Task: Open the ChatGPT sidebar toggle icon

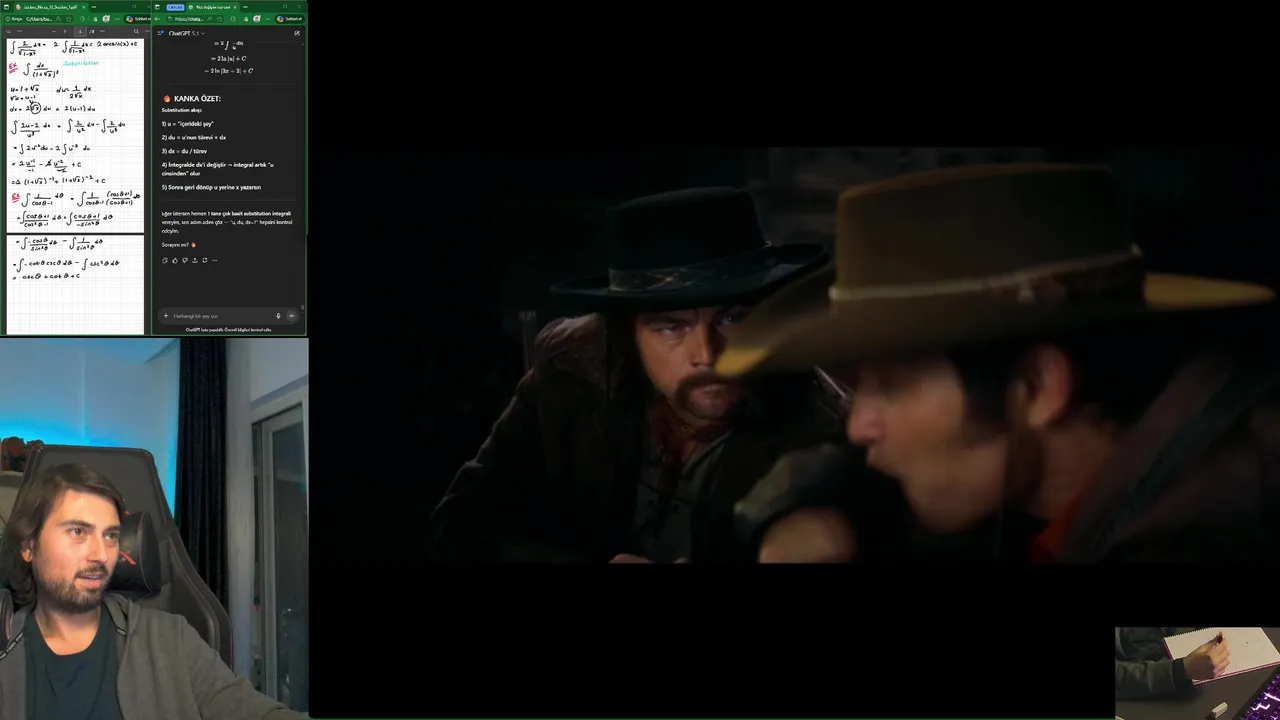Action: coord(159,33)
